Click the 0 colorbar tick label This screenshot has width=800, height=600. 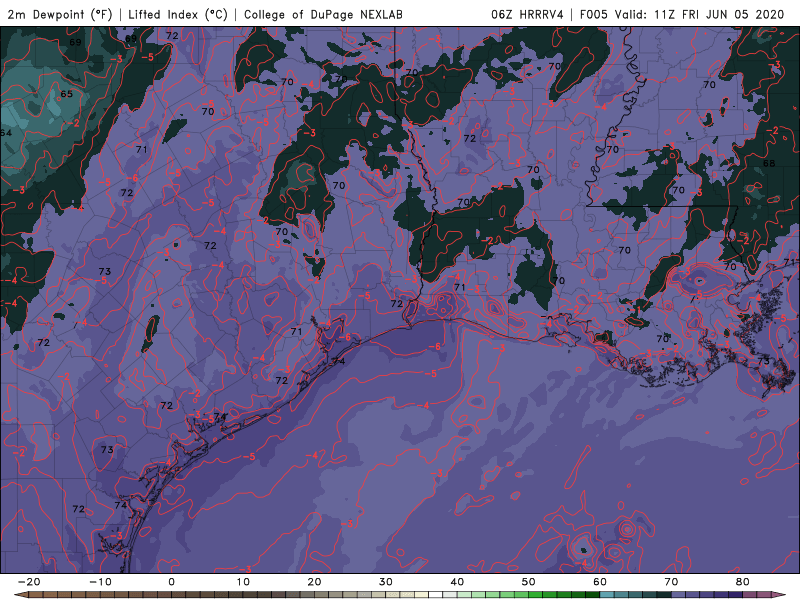[x=171, y=582]
